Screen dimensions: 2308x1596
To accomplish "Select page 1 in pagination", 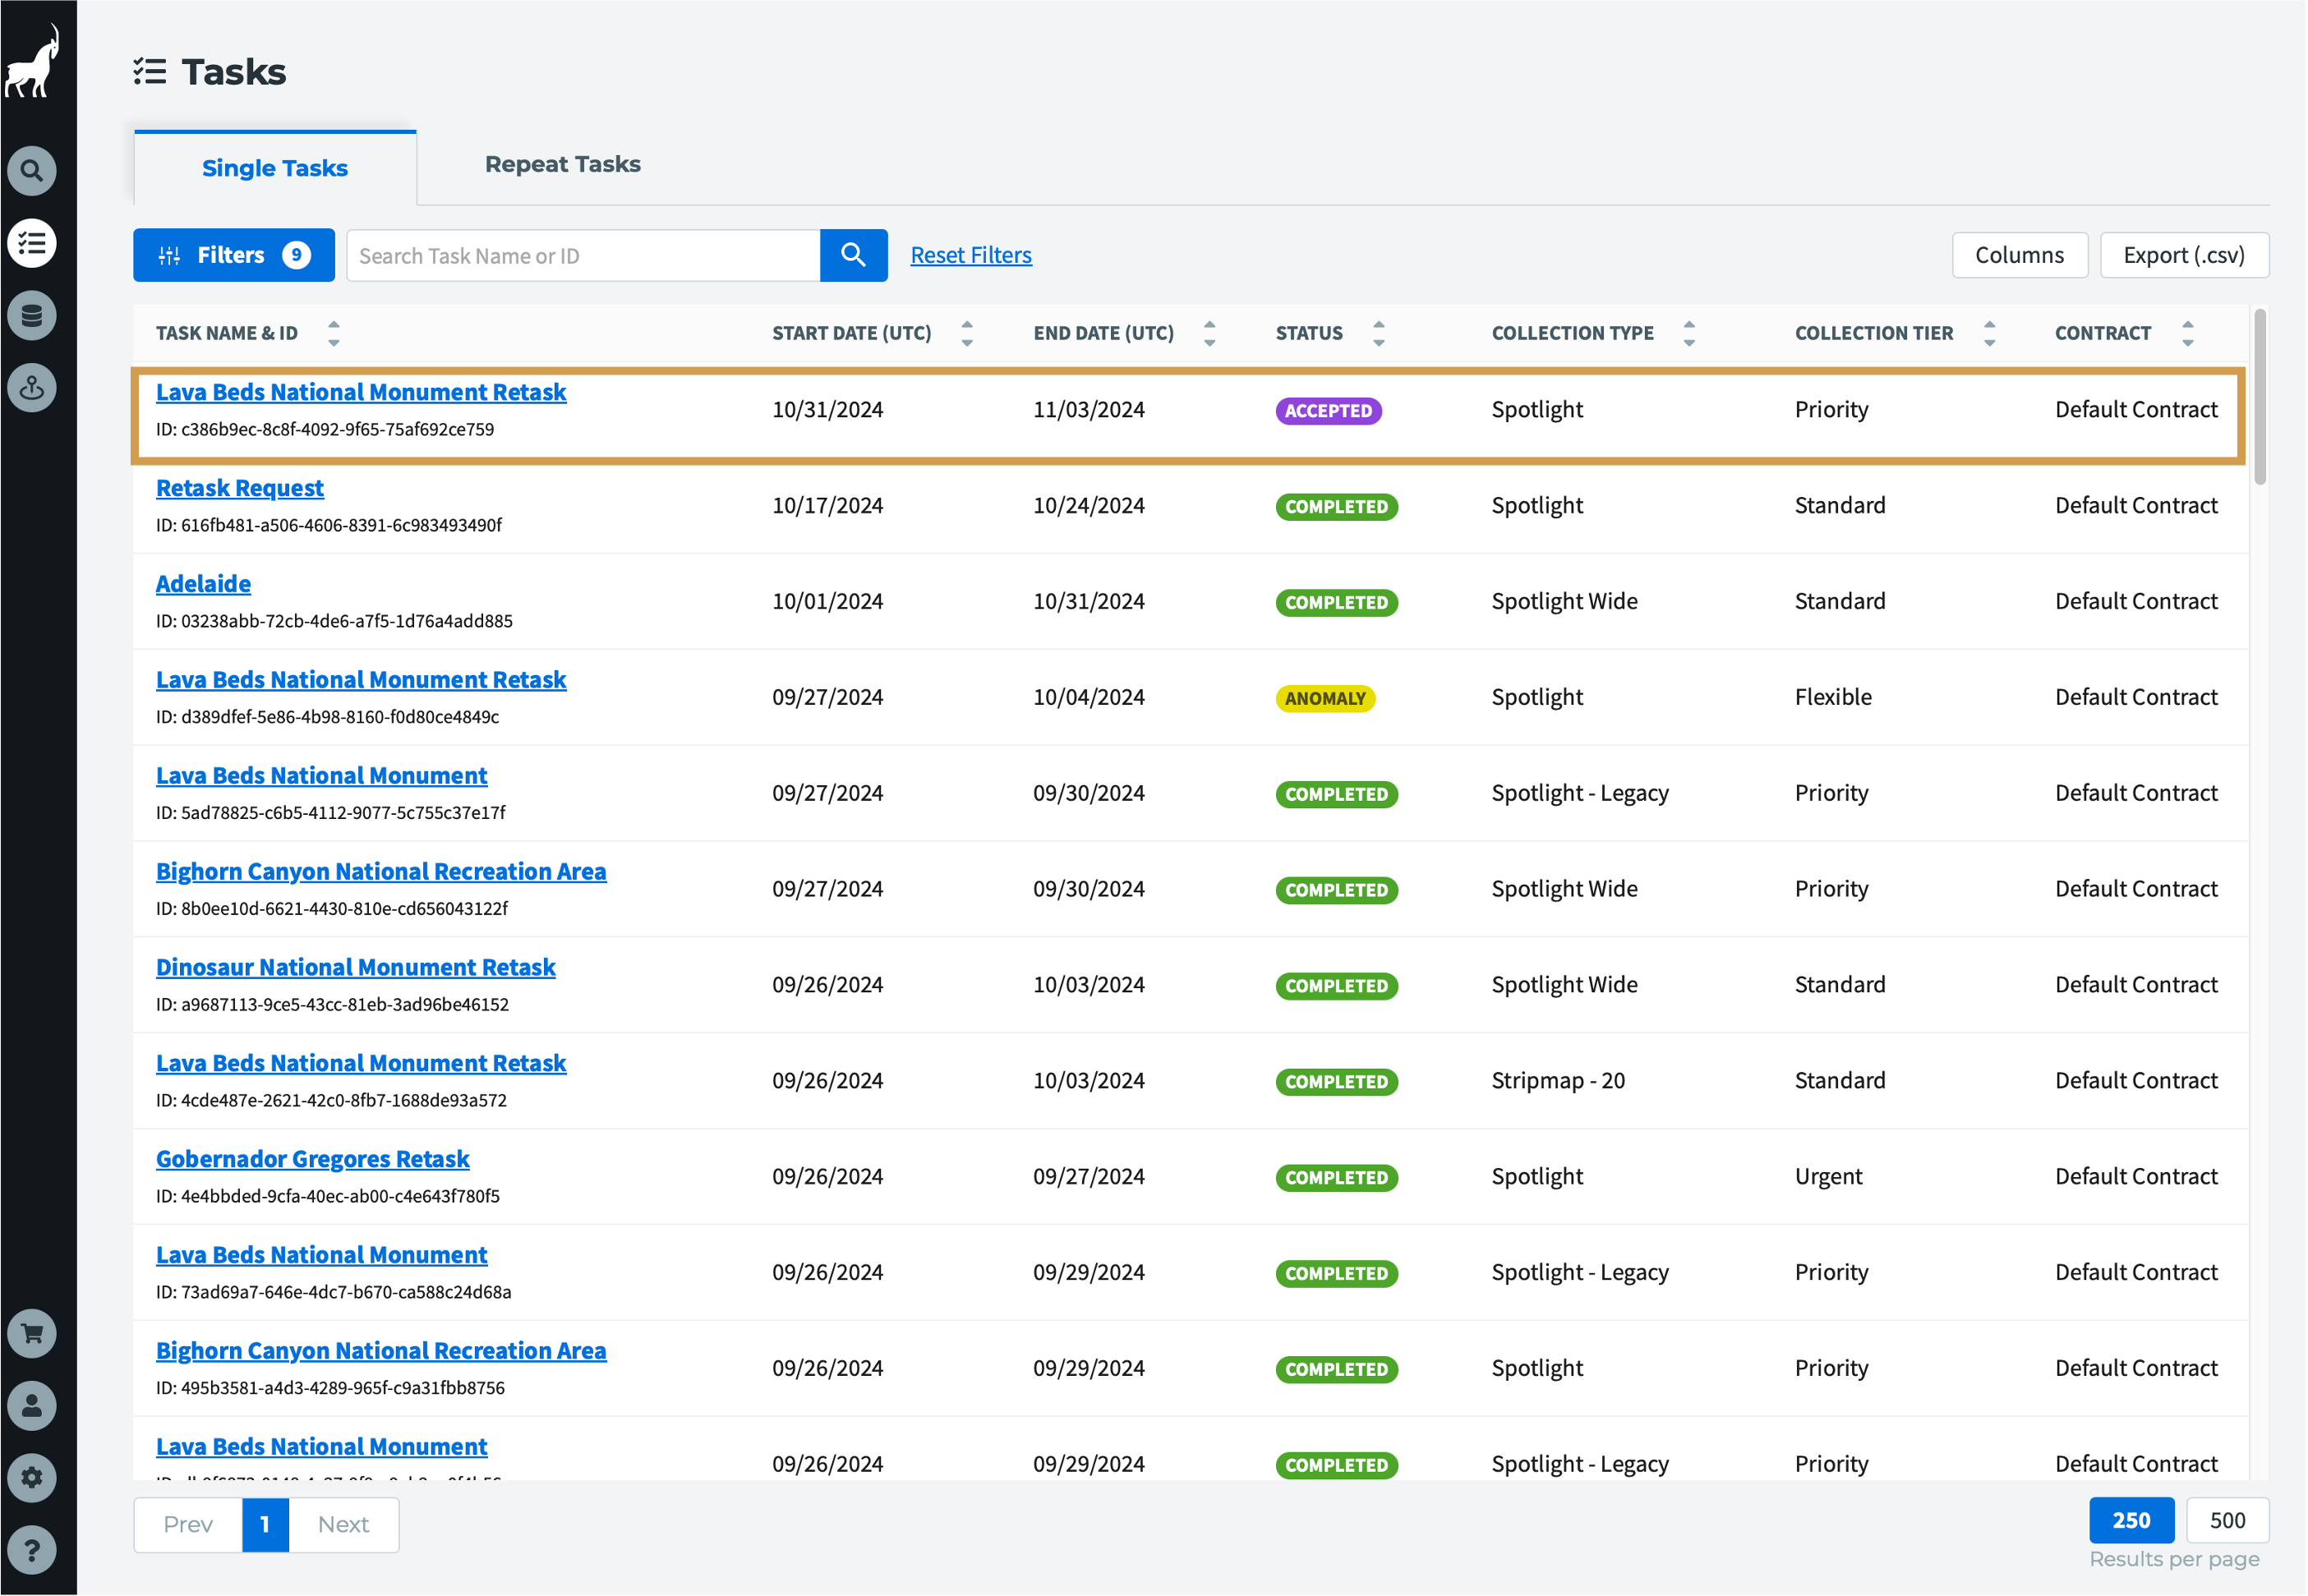I will click(x=266, y=1526).
